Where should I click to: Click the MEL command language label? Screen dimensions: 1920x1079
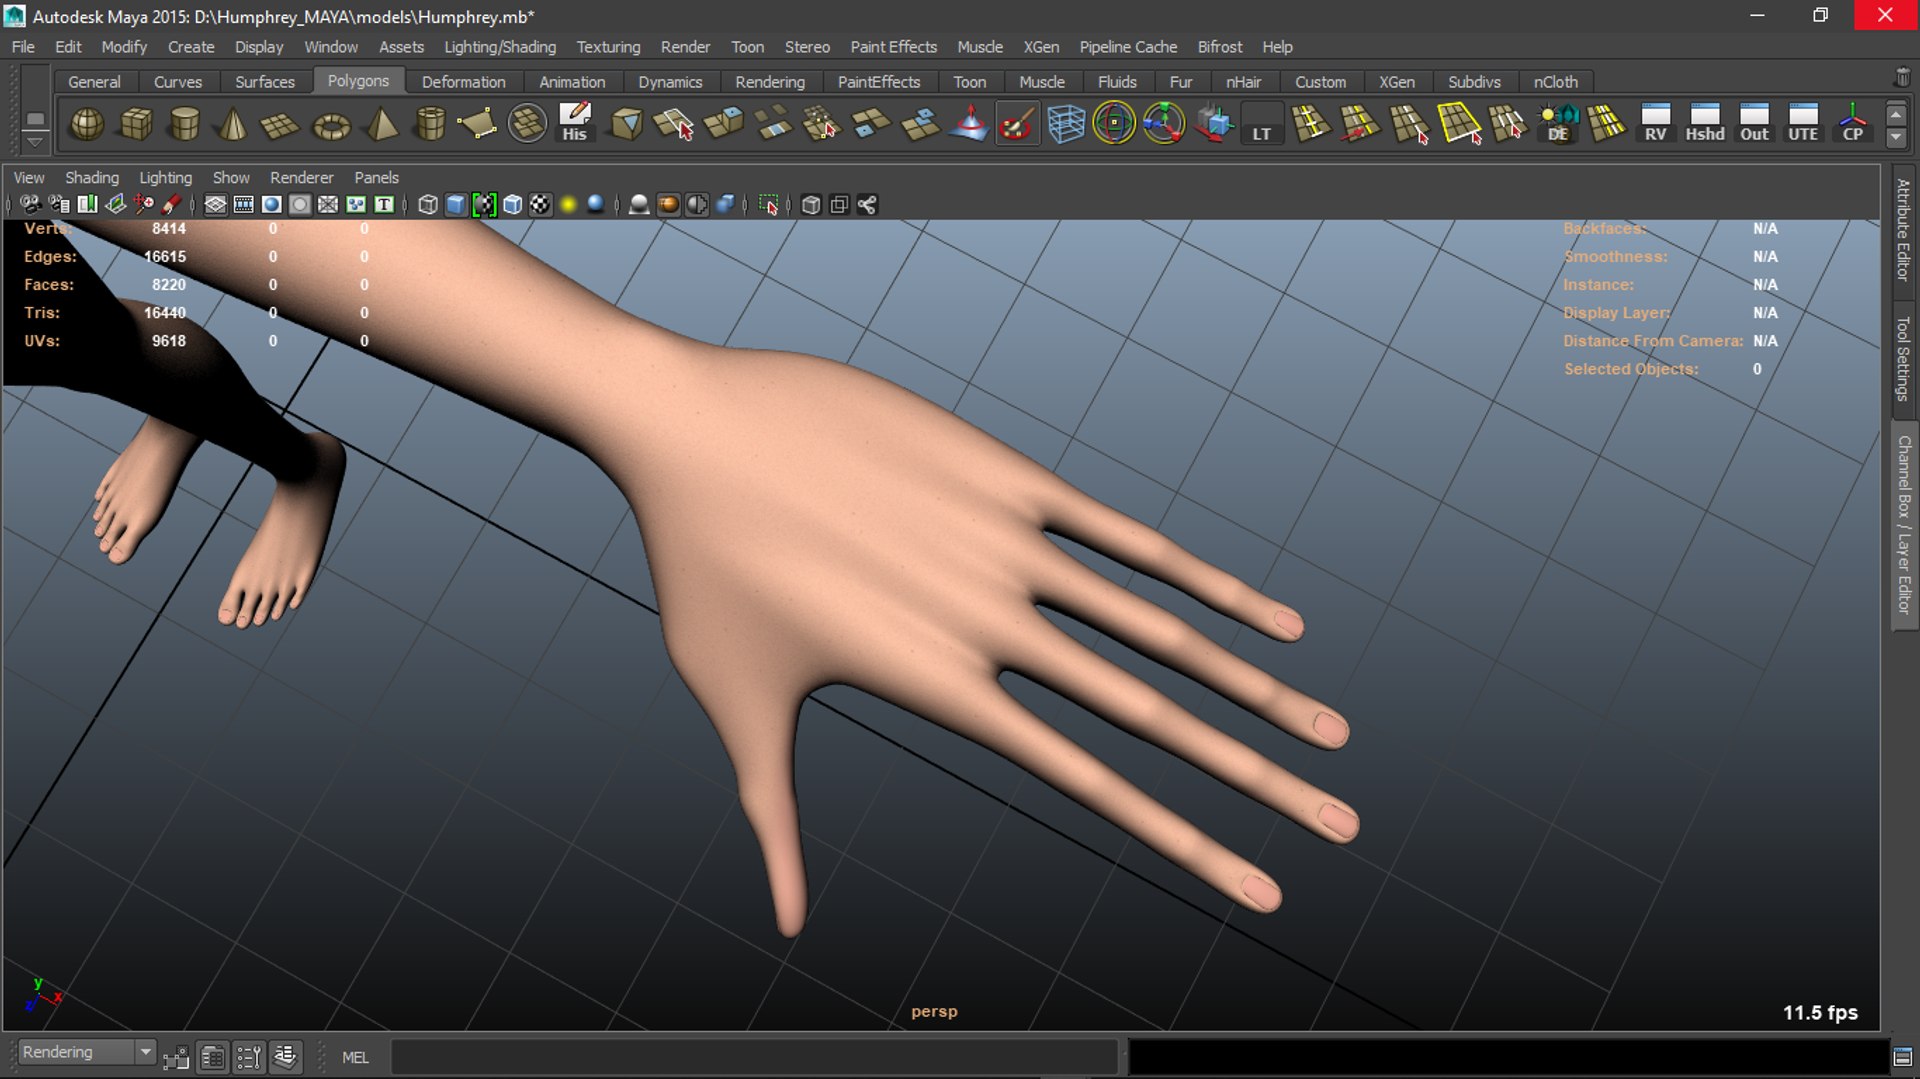point(355,1057)
